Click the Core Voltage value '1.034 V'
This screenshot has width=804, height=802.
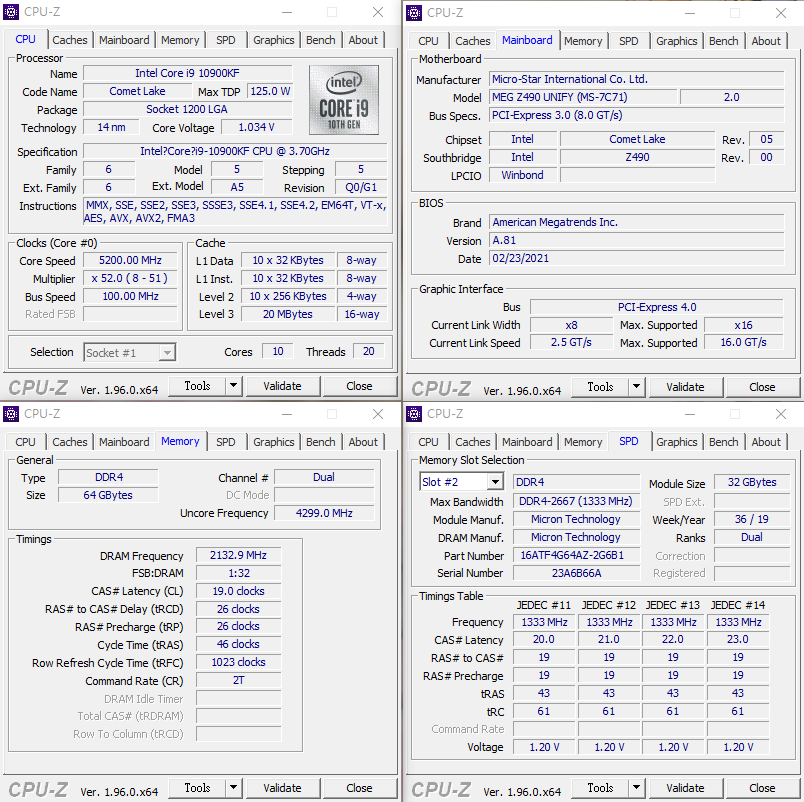[x=257, y=127]
